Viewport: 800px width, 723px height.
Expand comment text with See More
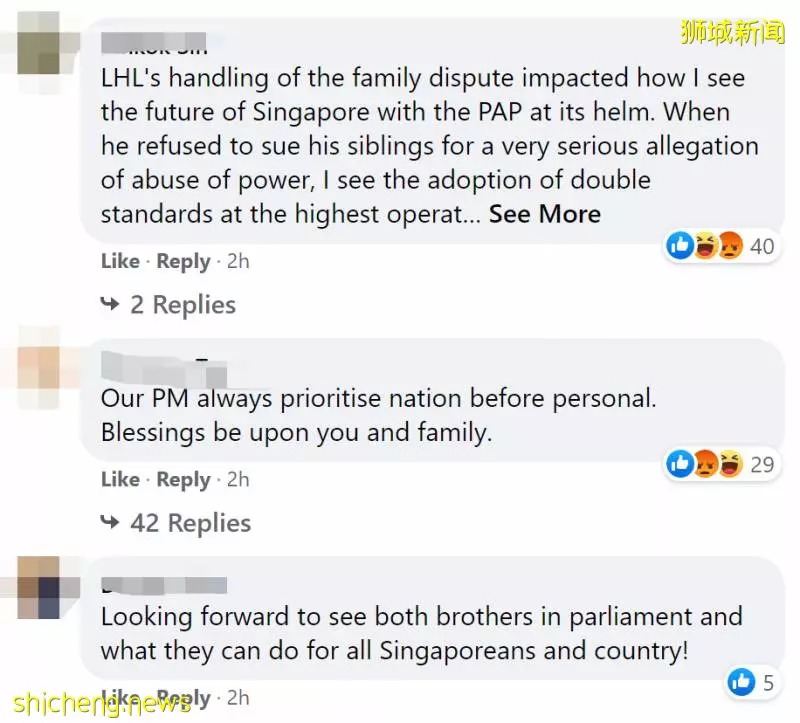[544, 214]
